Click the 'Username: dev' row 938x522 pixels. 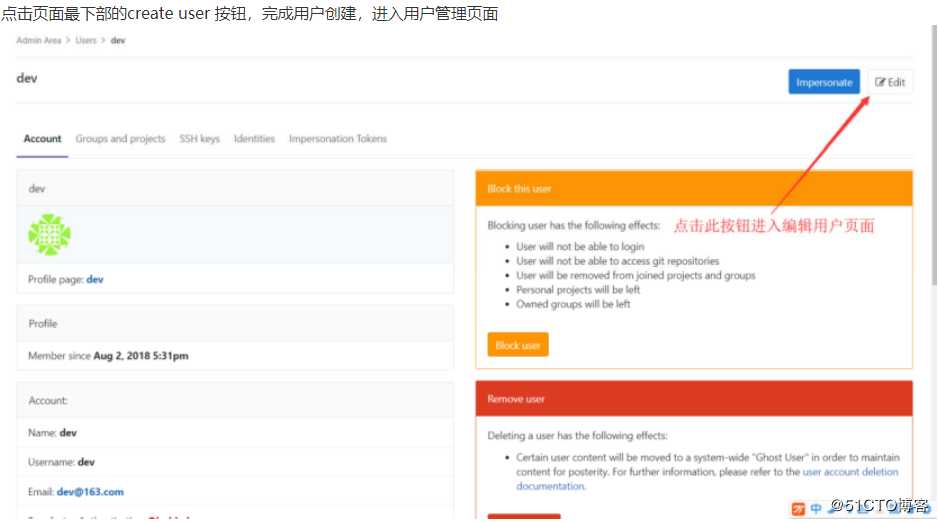pyautogui.click(x=235, y=462)
